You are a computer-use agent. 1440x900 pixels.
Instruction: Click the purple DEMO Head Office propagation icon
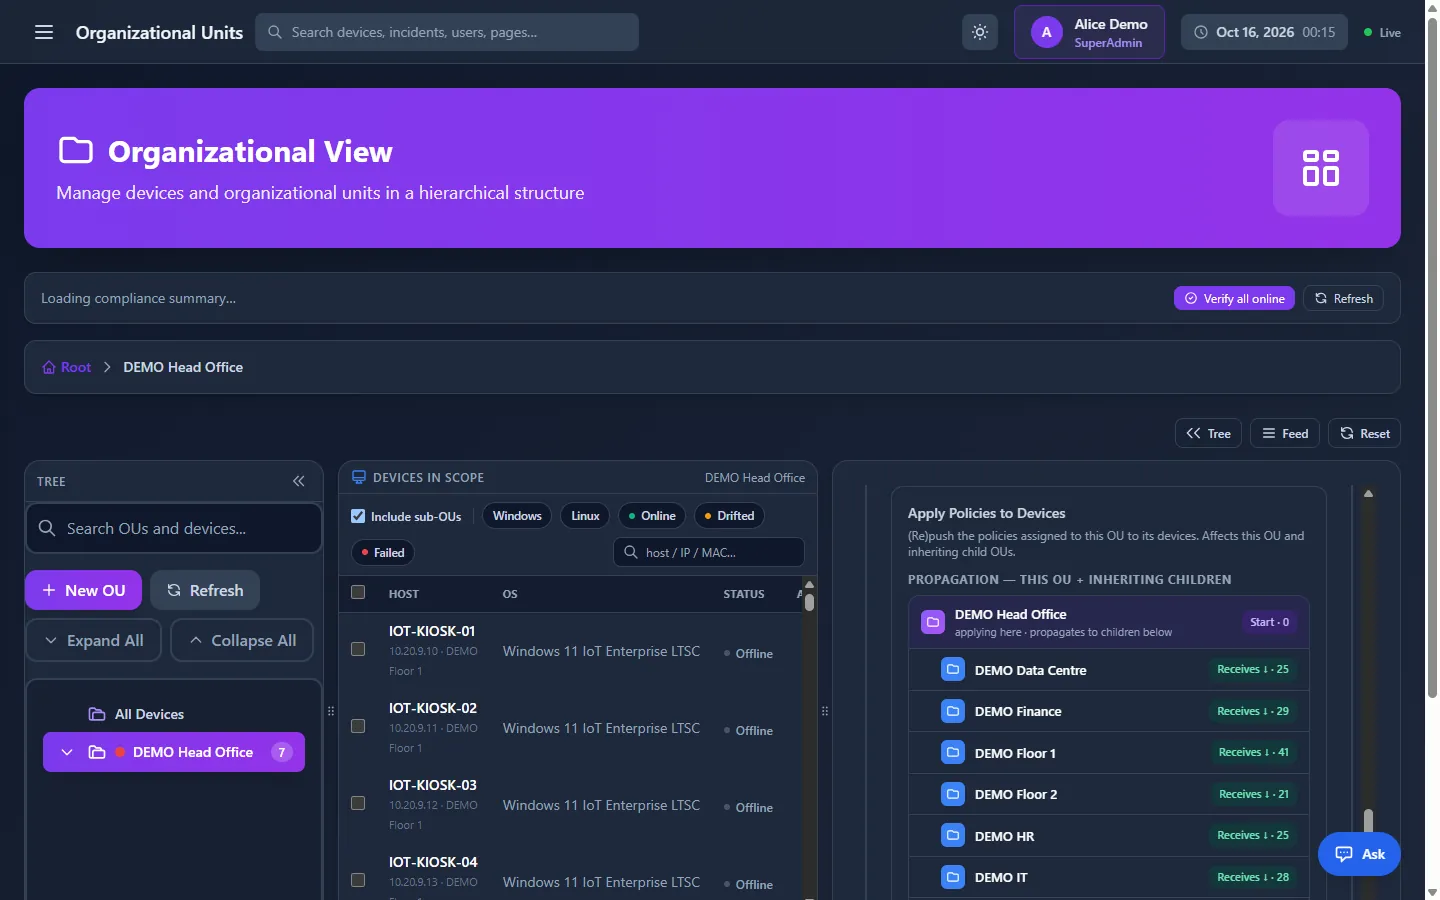click(932, 622)
